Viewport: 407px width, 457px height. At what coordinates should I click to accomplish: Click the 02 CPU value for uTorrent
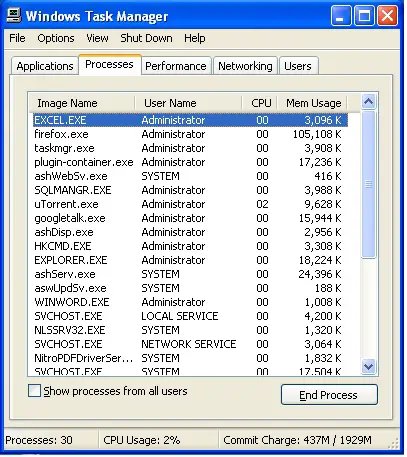click(262, 204)
